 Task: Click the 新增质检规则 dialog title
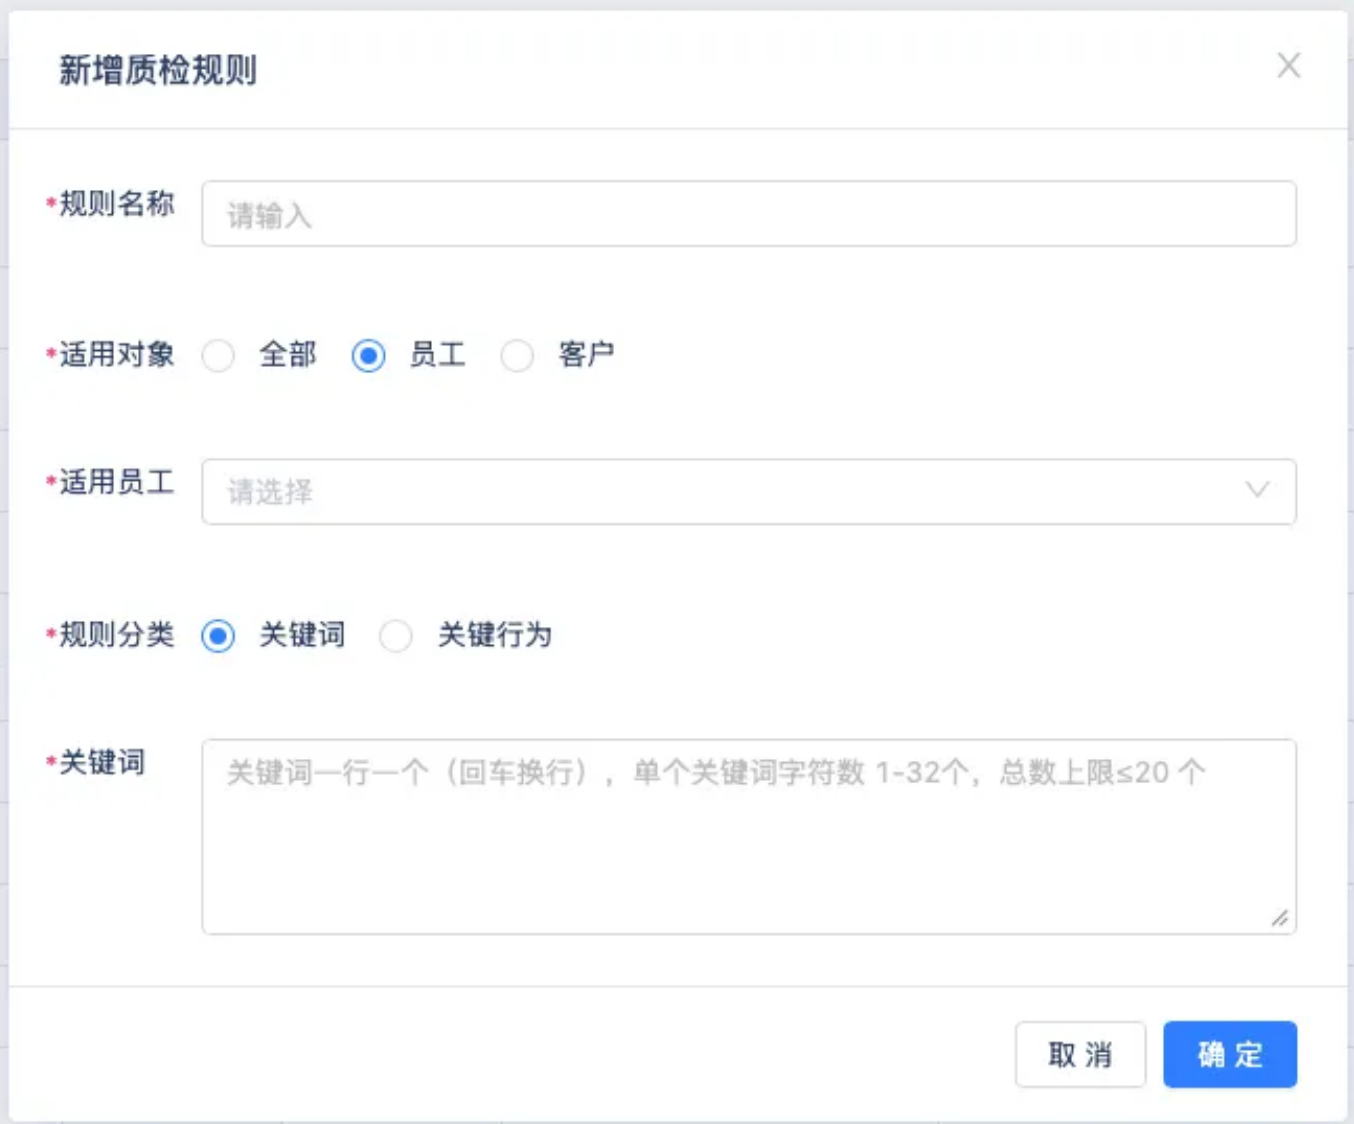(158, 70)
